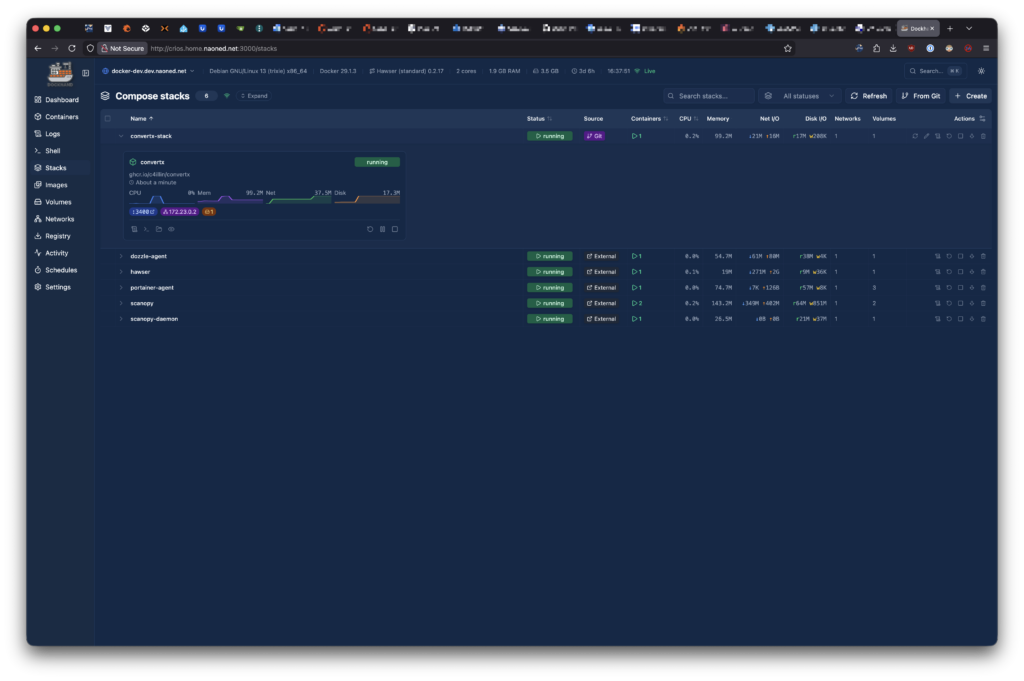This screenshot has height=681, width=1024.
Task: Open the file browser icon in the convertx card
Action: tap(158, 229)
